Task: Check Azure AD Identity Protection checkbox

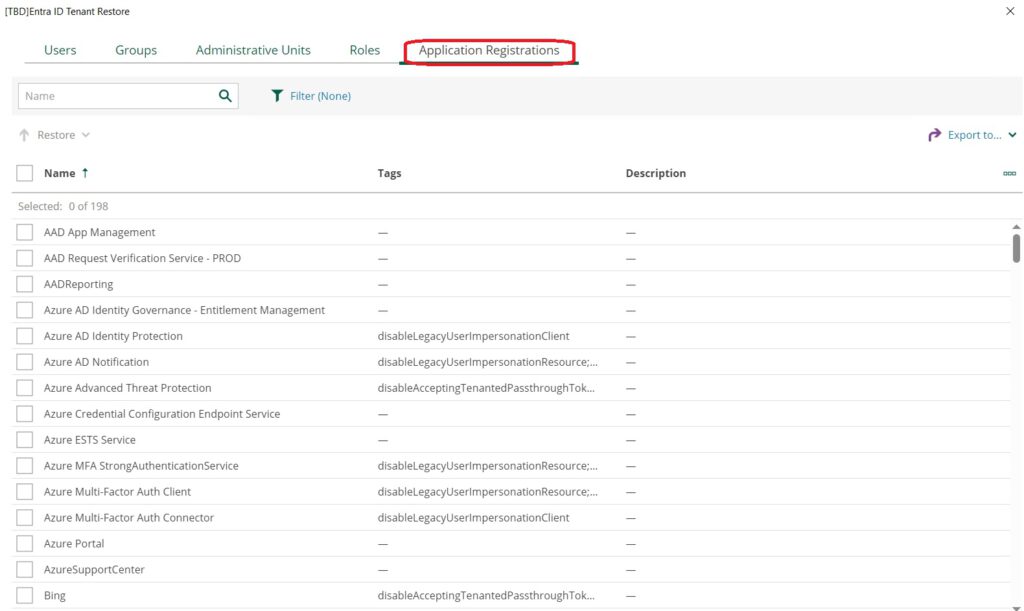Action: [25, 336]
